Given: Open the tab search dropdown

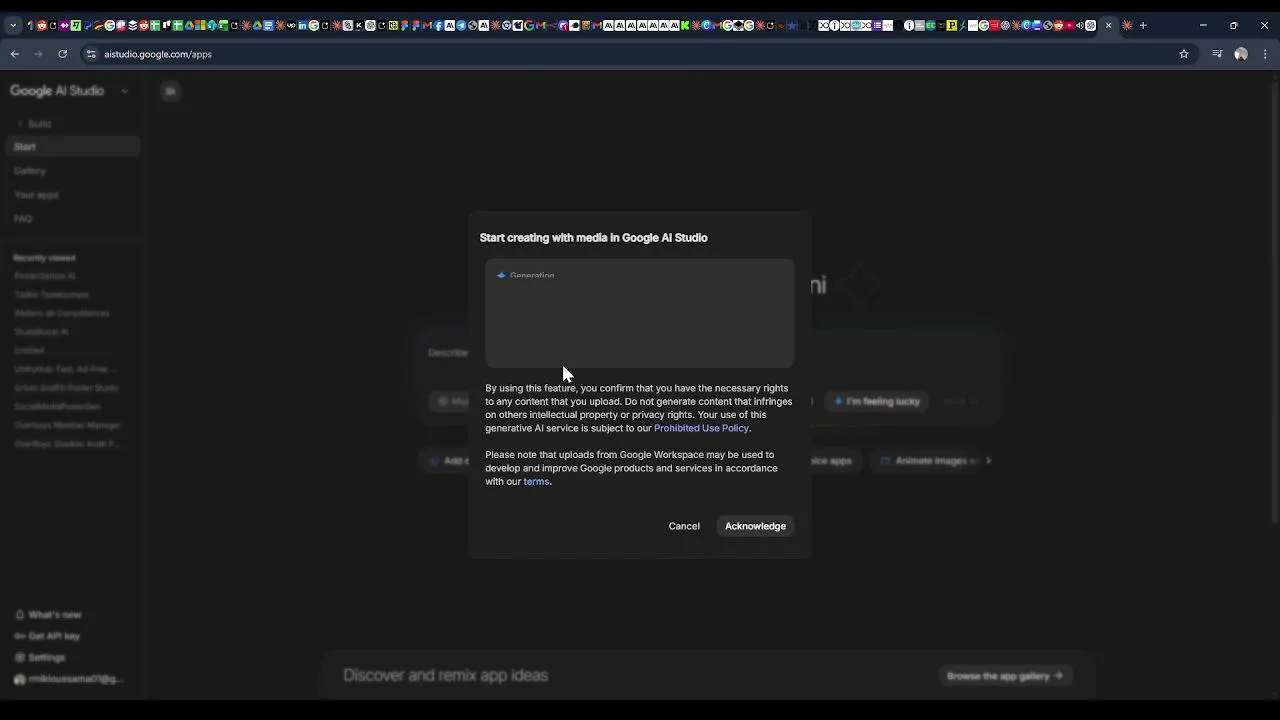Looking at the screenshot, I should click(x=13, y=25).
